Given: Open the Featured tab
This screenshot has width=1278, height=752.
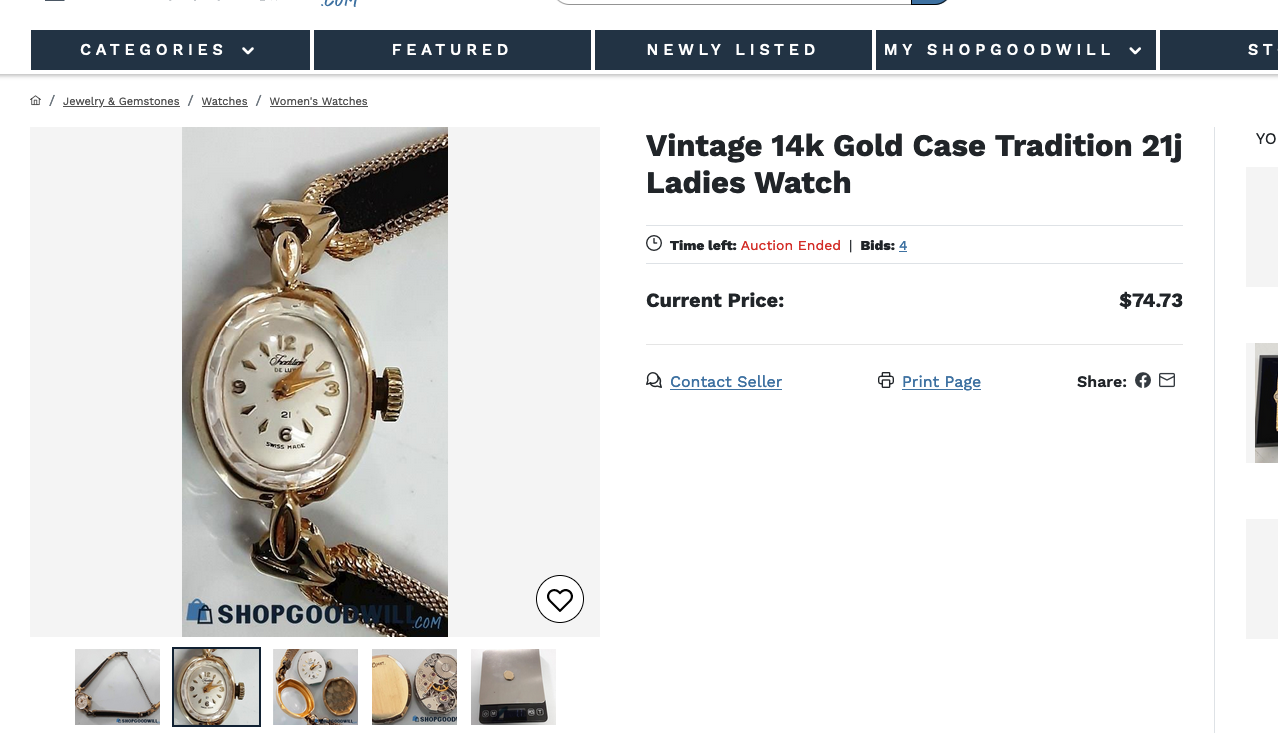Looking at the screenshot, I should click(x=452, y=50).
